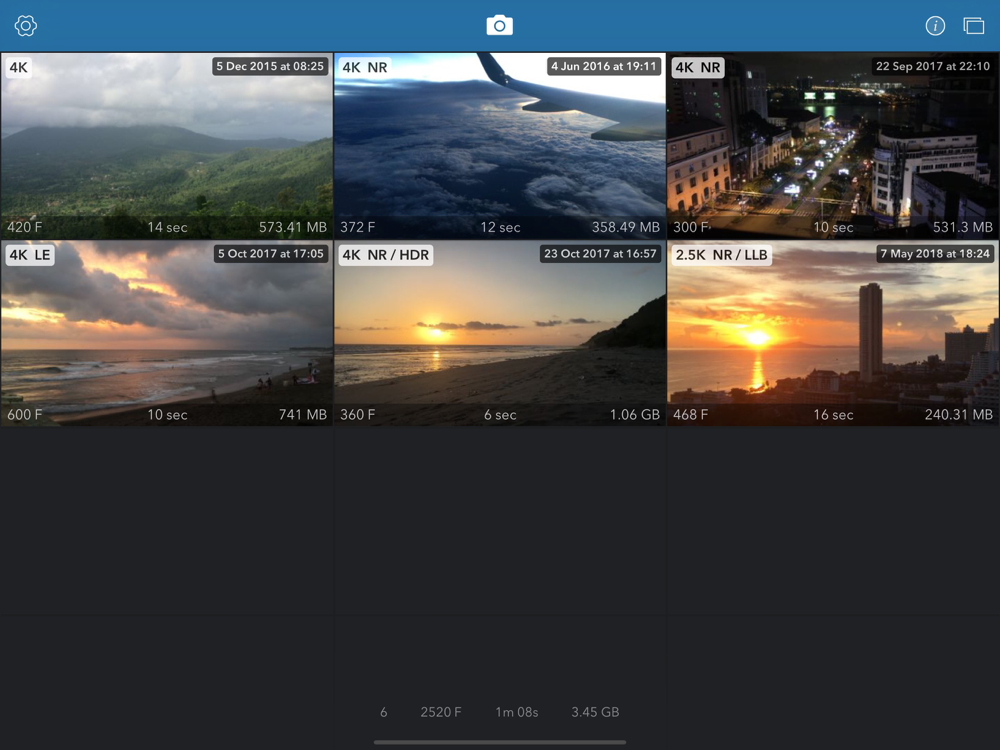Tap the '741 MB' file size
Viewport: 1000px width, 750px height.
[x=303, y=415]
